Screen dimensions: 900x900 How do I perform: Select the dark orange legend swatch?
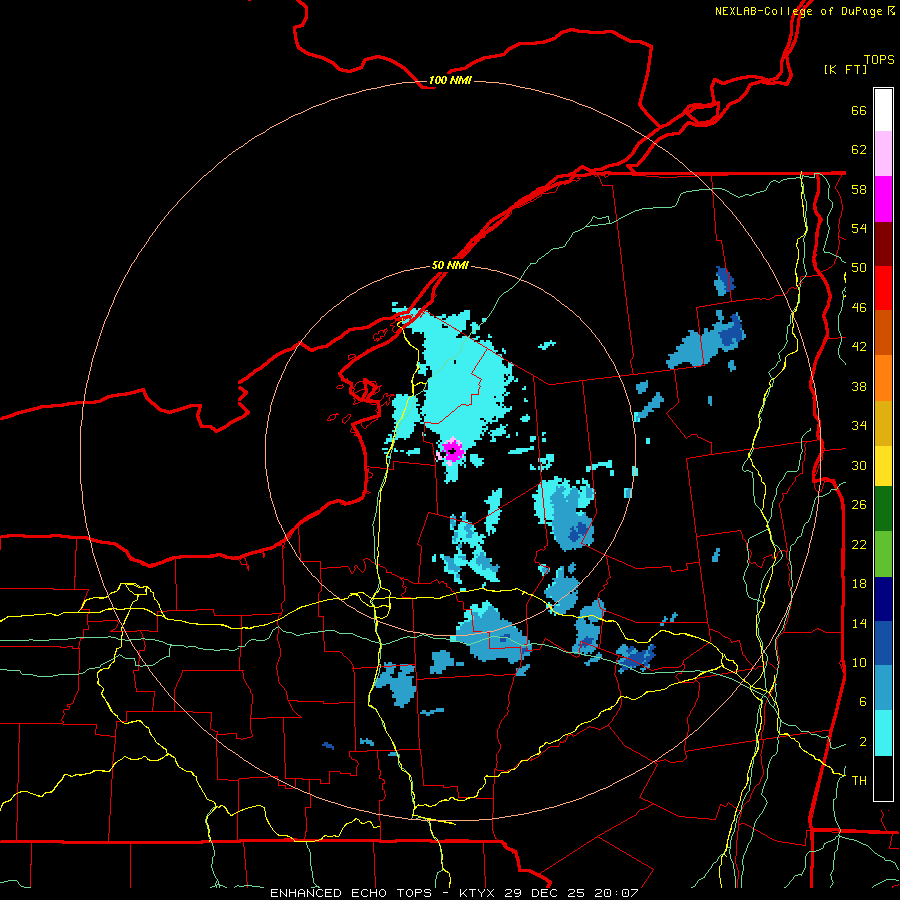[x=883, y=332]
